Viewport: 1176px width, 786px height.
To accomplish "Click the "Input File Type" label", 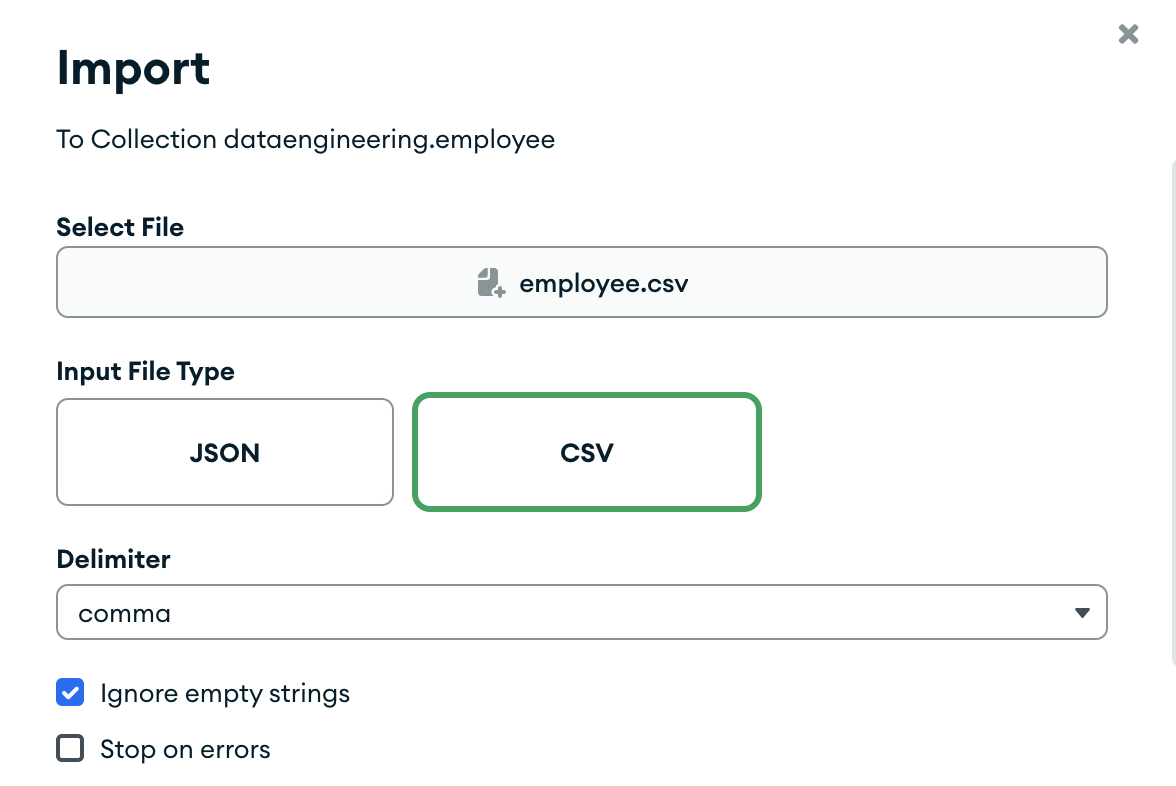I will tap(145, 371).
